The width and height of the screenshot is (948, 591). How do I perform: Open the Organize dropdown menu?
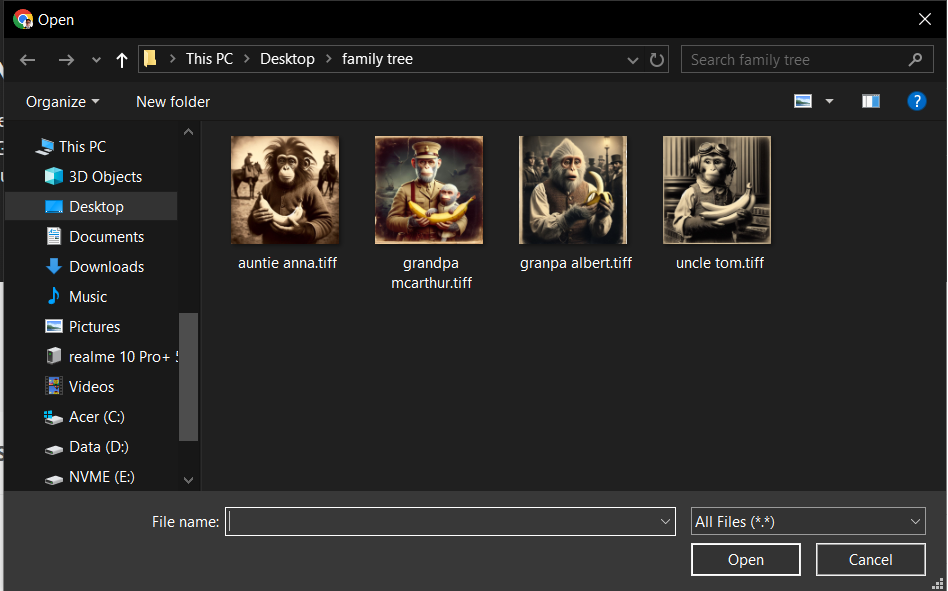point(62,101)
